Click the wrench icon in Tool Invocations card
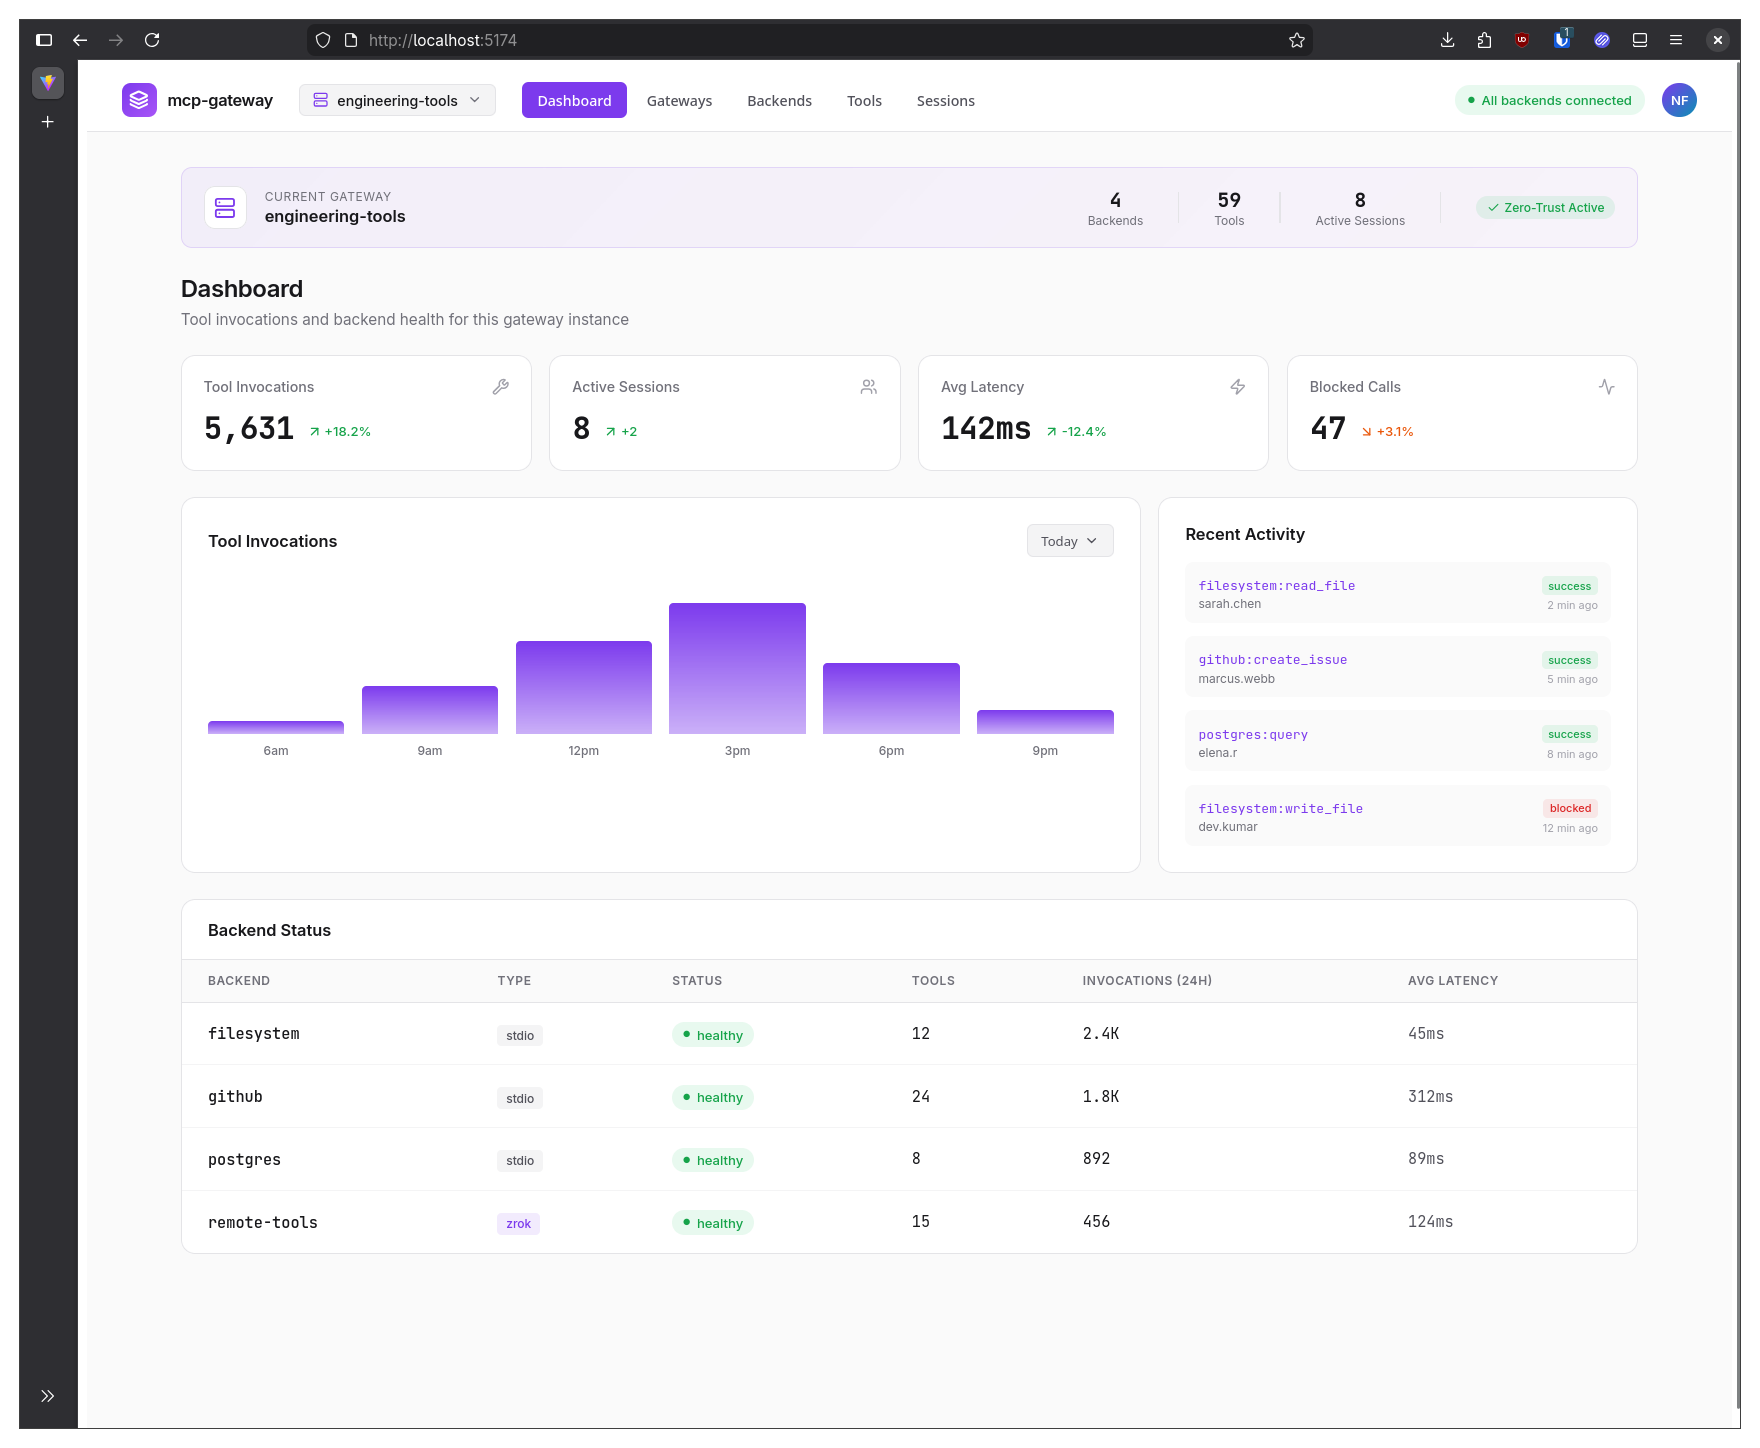1760x1448 pixels. pos(501,387)
